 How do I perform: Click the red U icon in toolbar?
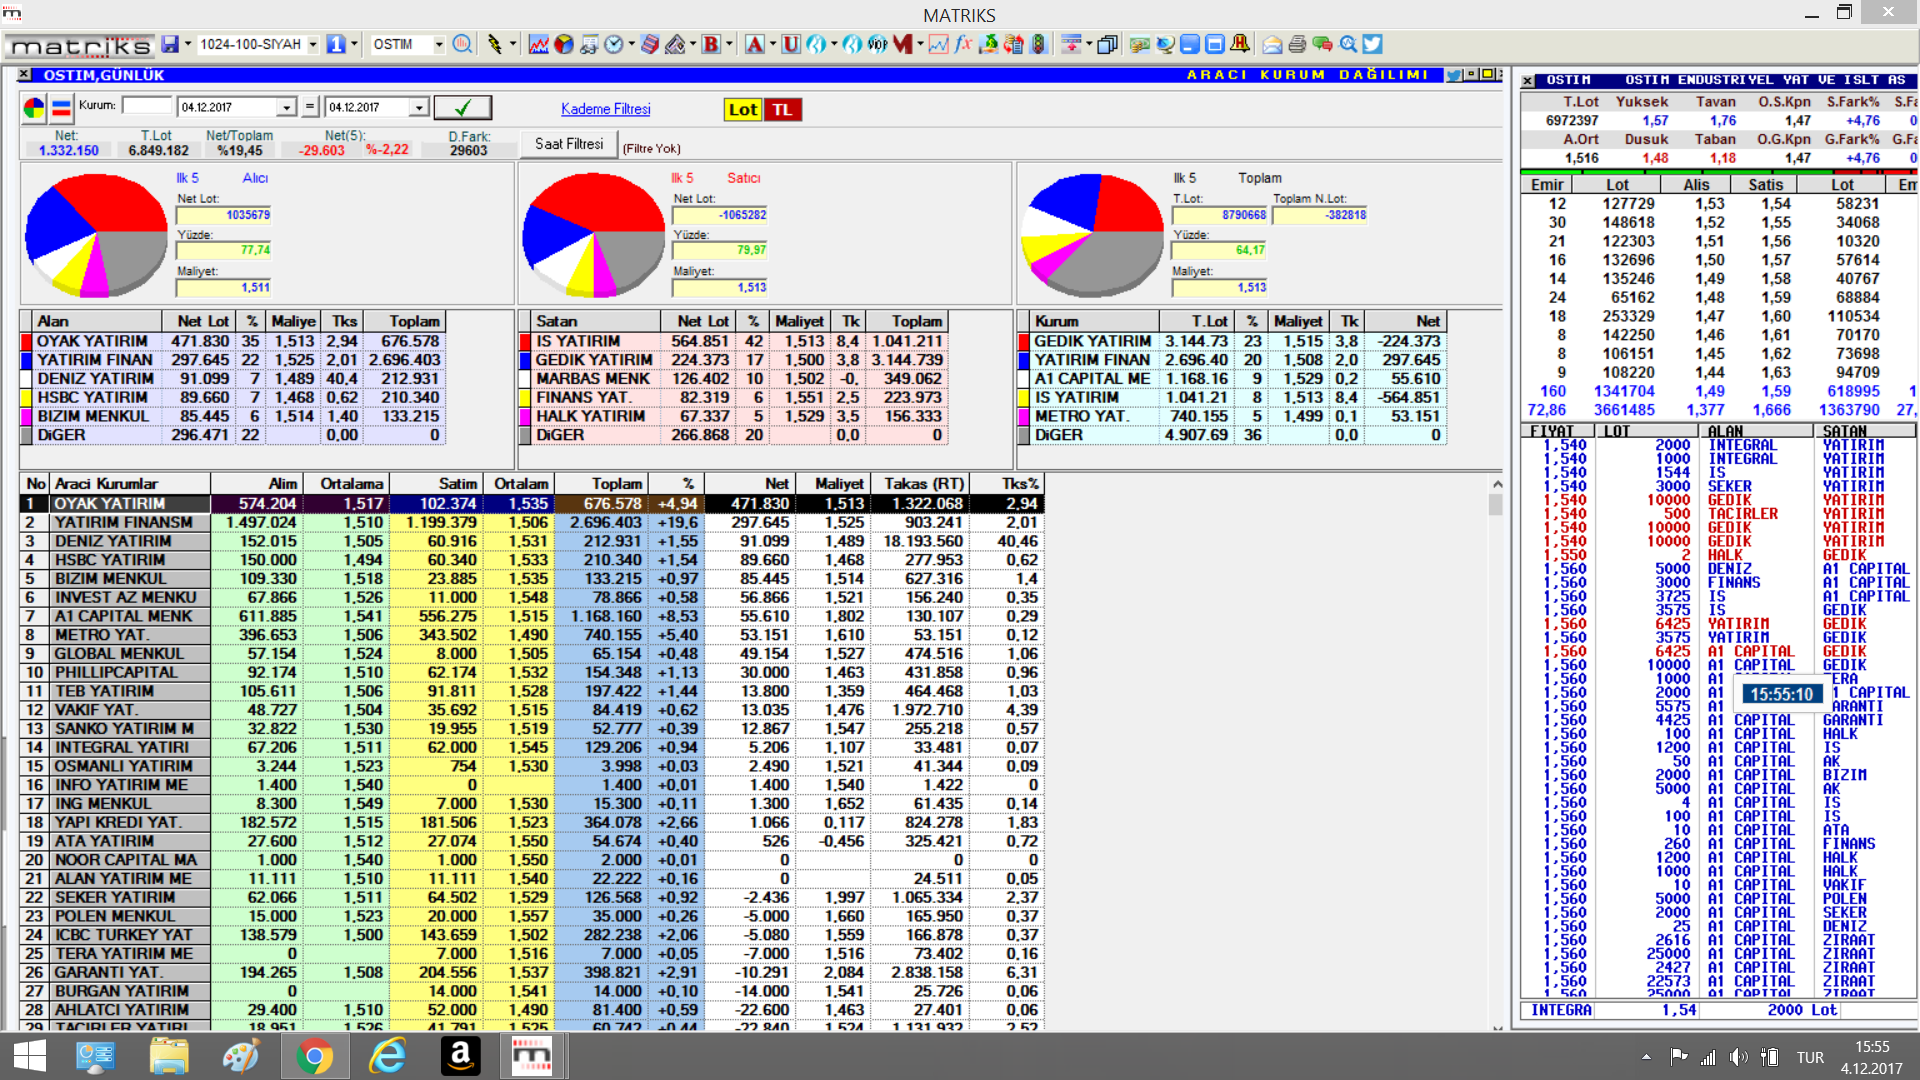pos(791,44)
